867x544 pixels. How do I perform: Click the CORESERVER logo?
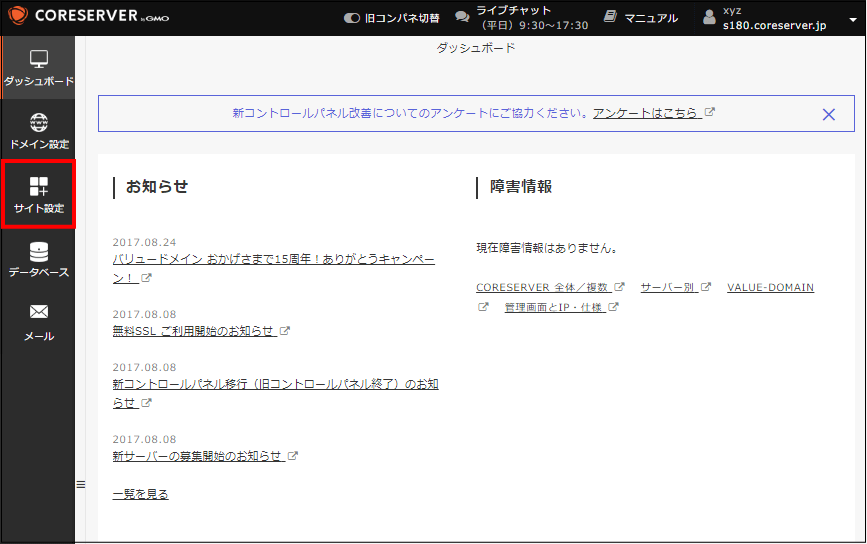(88, 15)
